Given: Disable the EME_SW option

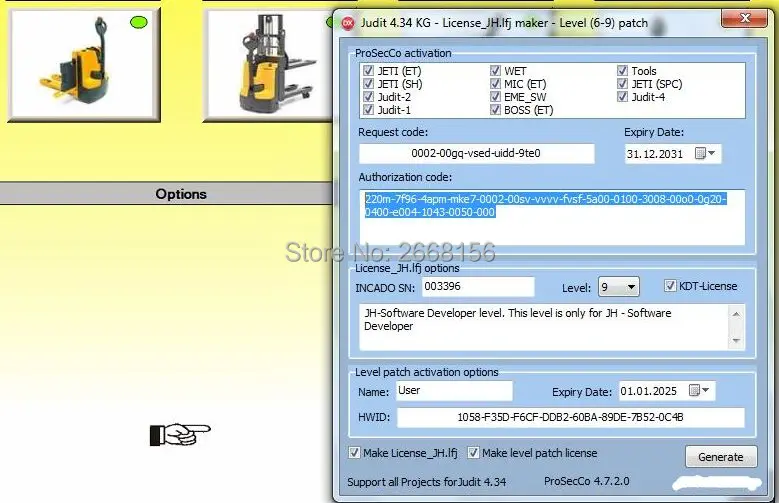Looking at the screenshot, I should pyautogui.click(x=495, y=96).
